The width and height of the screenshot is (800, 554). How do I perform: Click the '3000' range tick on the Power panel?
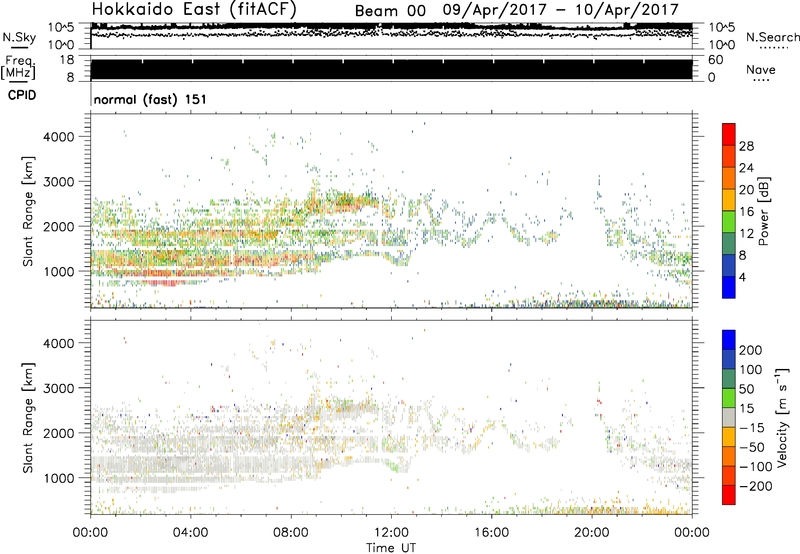click(59, 182)
